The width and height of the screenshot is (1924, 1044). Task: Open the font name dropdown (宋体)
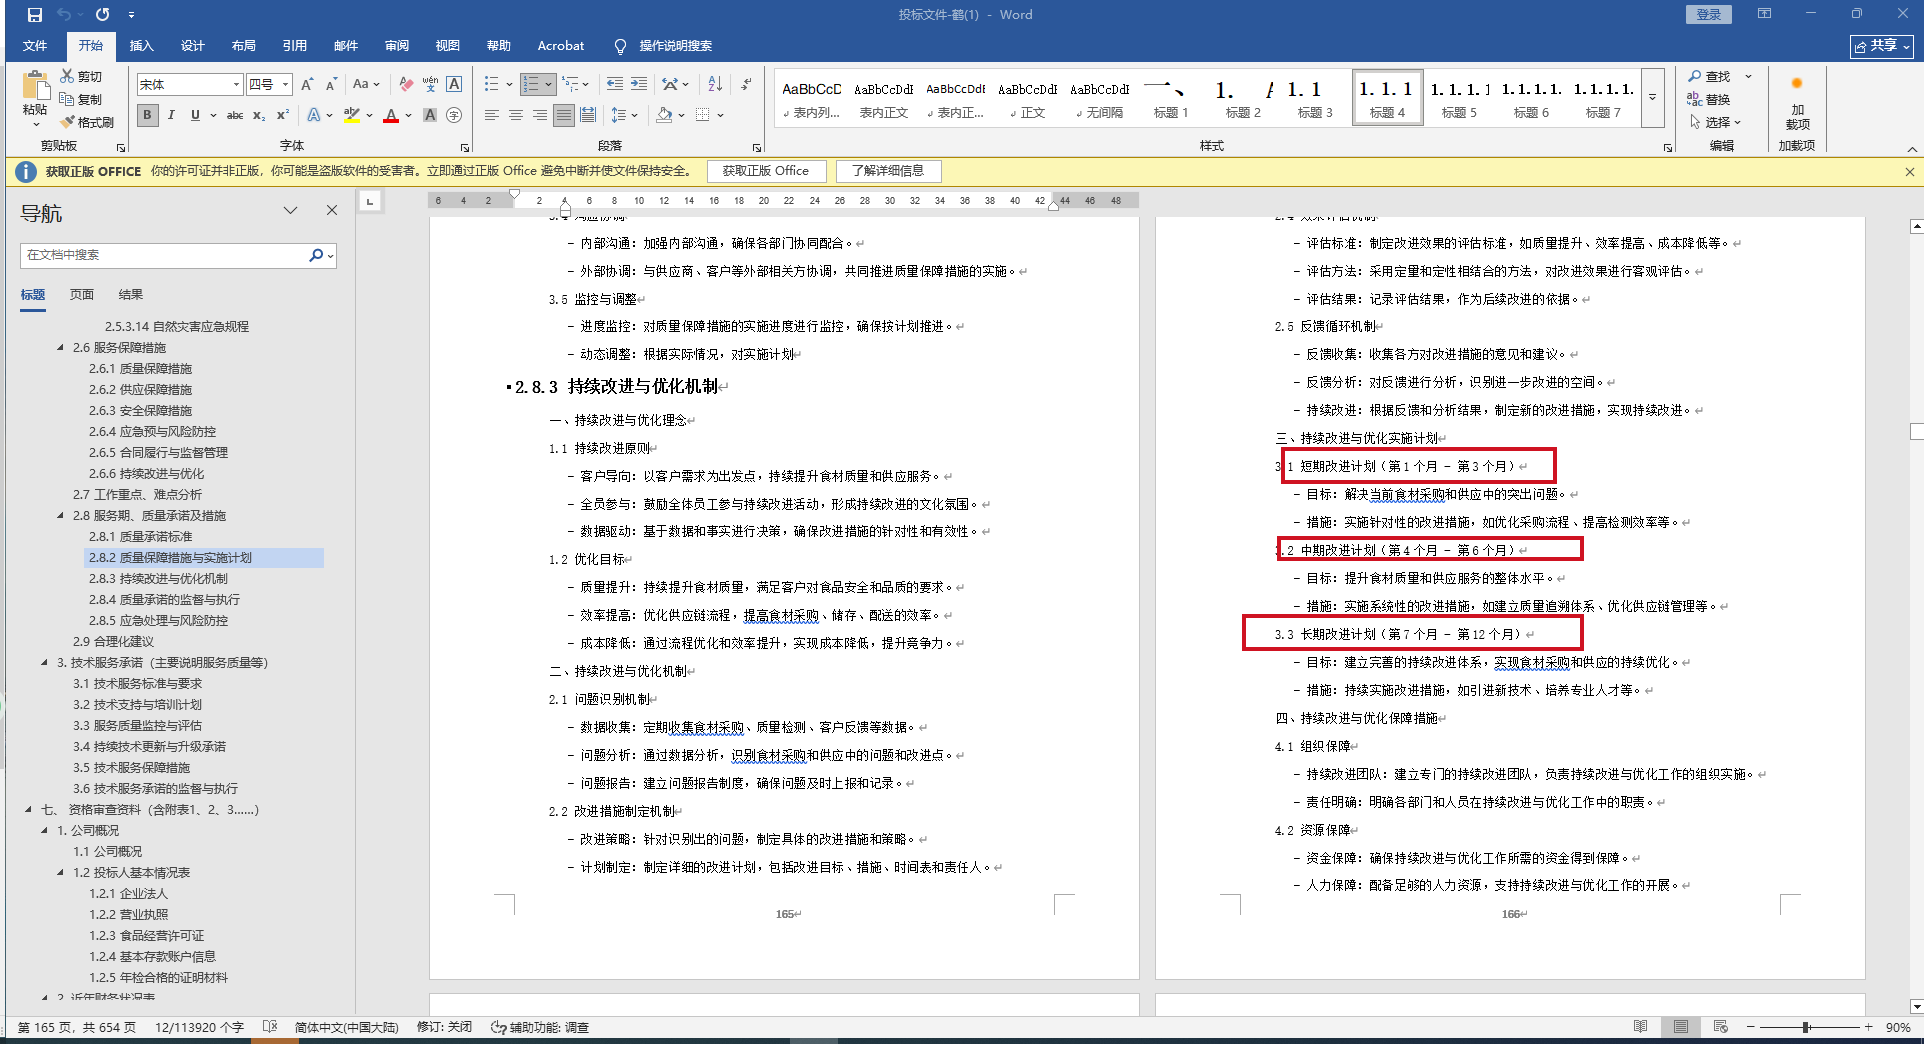click(x=236, y=85)
